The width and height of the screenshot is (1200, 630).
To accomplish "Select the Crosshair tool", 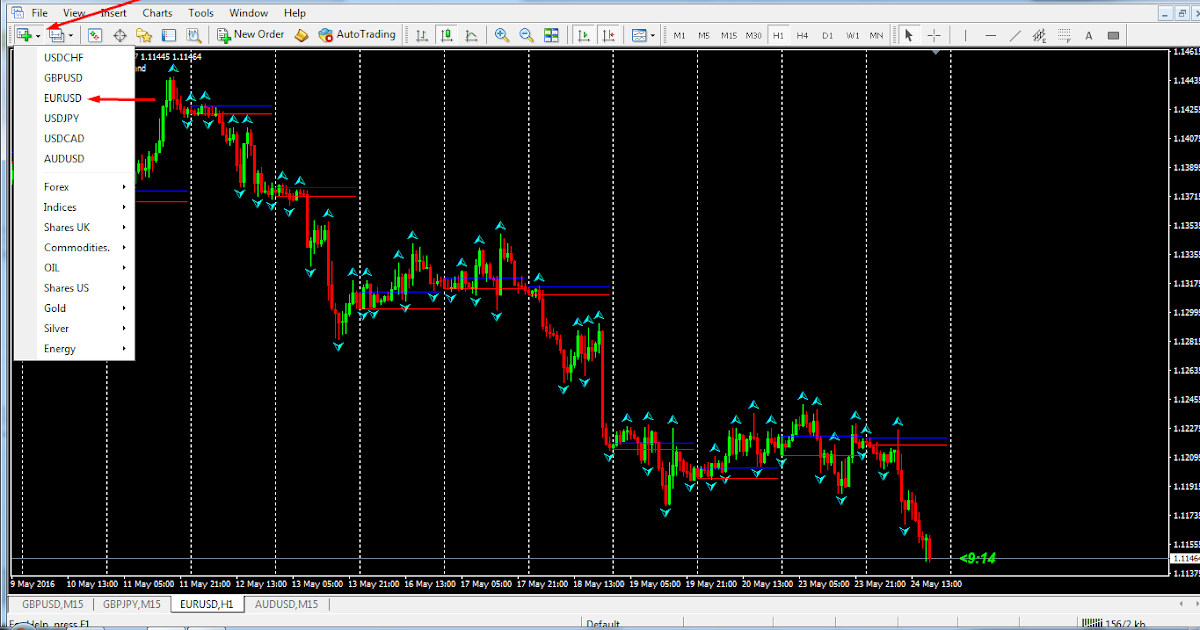I will pyautogui.click(x=932, y=34).
